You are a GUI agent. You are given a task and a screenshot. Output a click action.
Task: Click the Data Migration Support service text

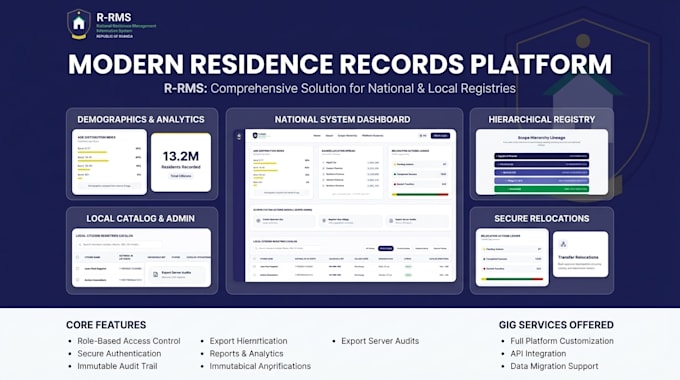click(x=554, y=366)
